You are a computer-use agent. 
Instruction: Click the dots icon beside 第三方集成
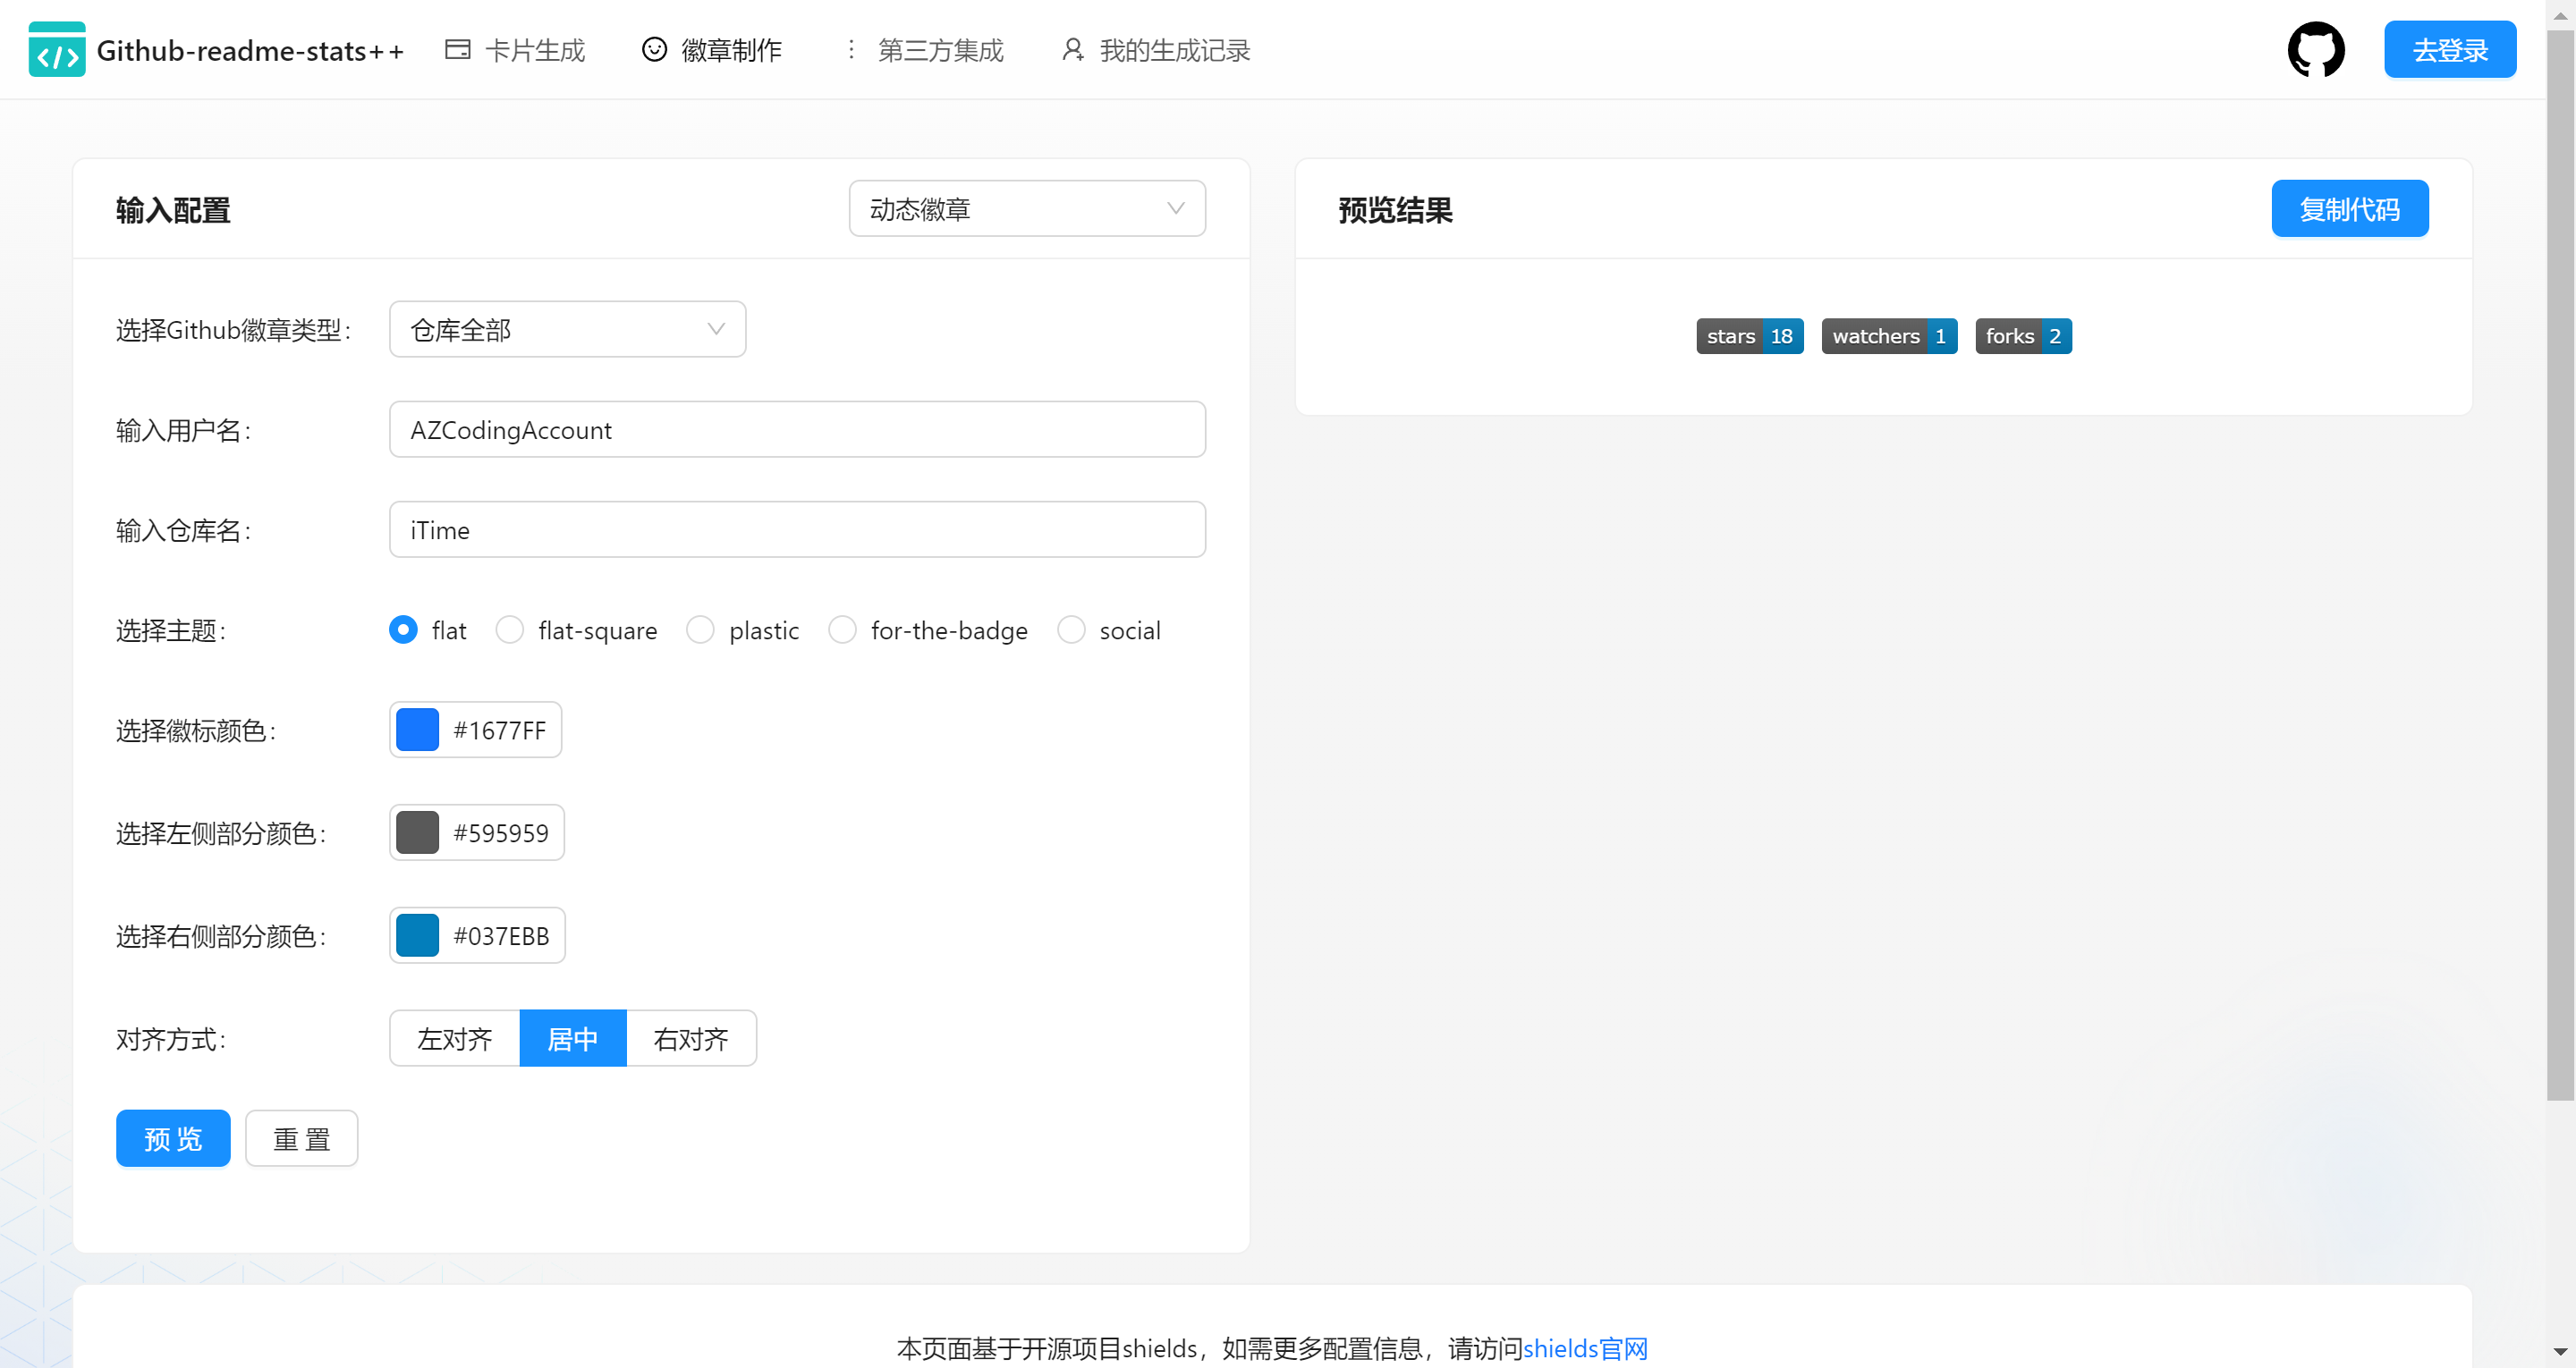(x=851, y=50)
